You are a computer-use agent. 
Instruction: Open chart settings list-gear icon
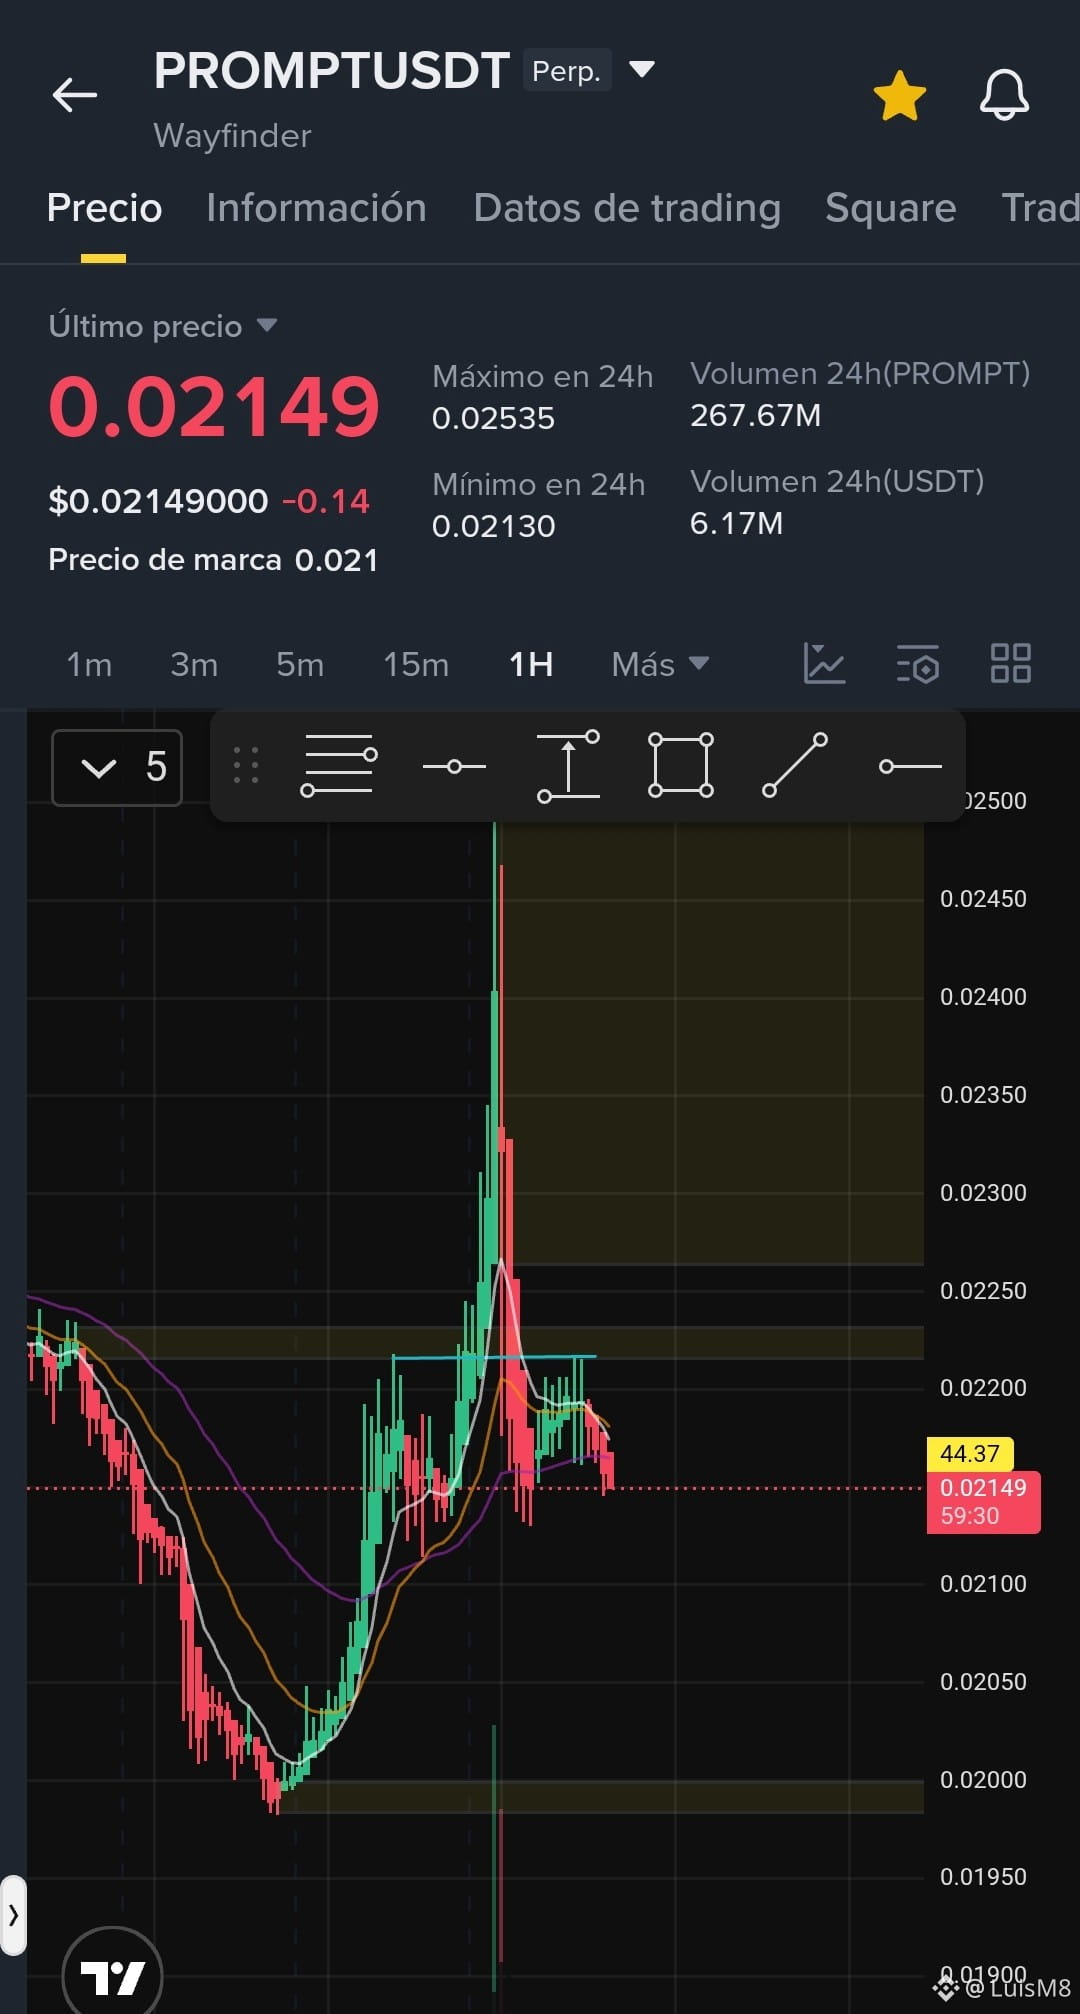tap(918, 663)
